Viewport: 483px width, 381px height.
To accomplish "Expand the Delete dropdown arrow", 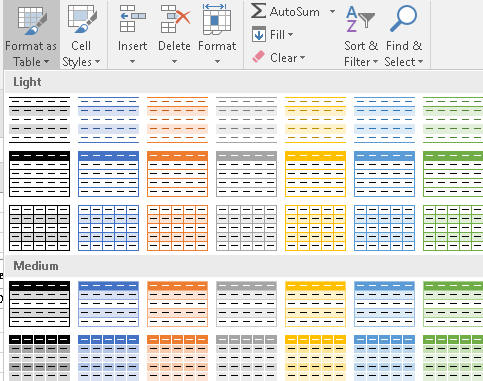I will pyautogui.click(x=174, y=62).
